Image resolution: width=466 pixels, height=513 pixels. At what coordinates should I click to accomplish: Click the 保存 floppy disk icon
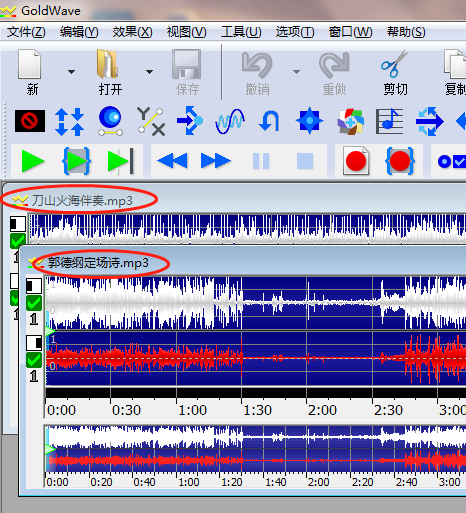186,64
